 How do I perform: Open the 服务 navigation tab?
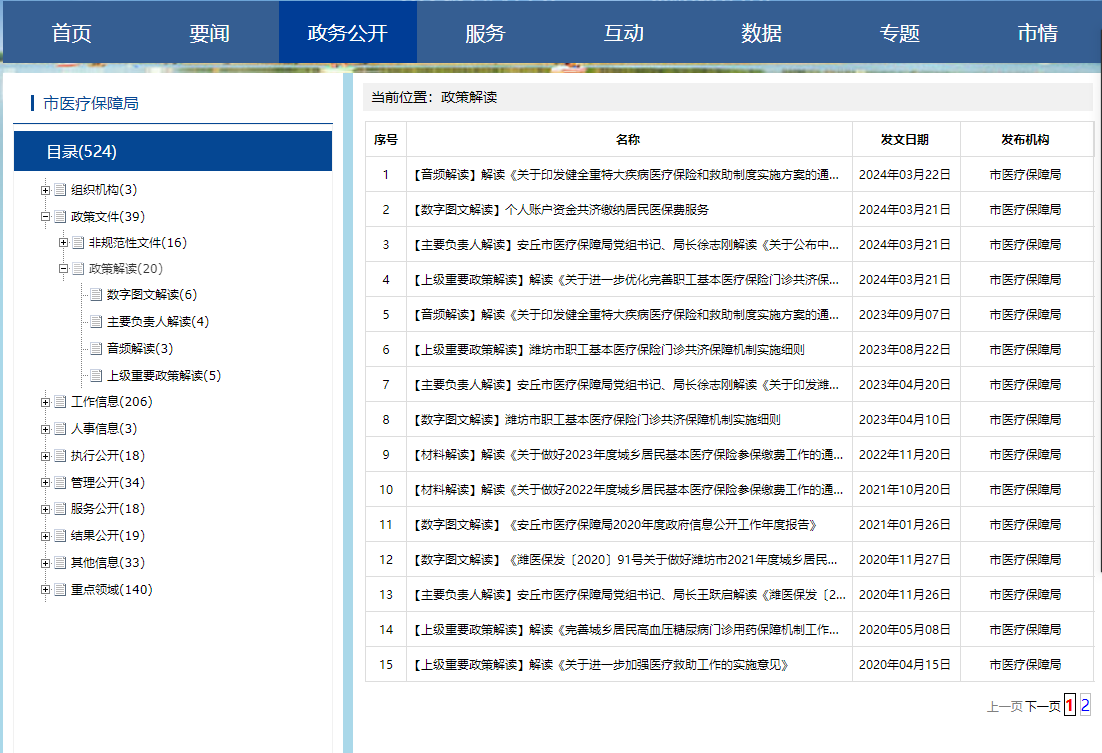[486, 33]
